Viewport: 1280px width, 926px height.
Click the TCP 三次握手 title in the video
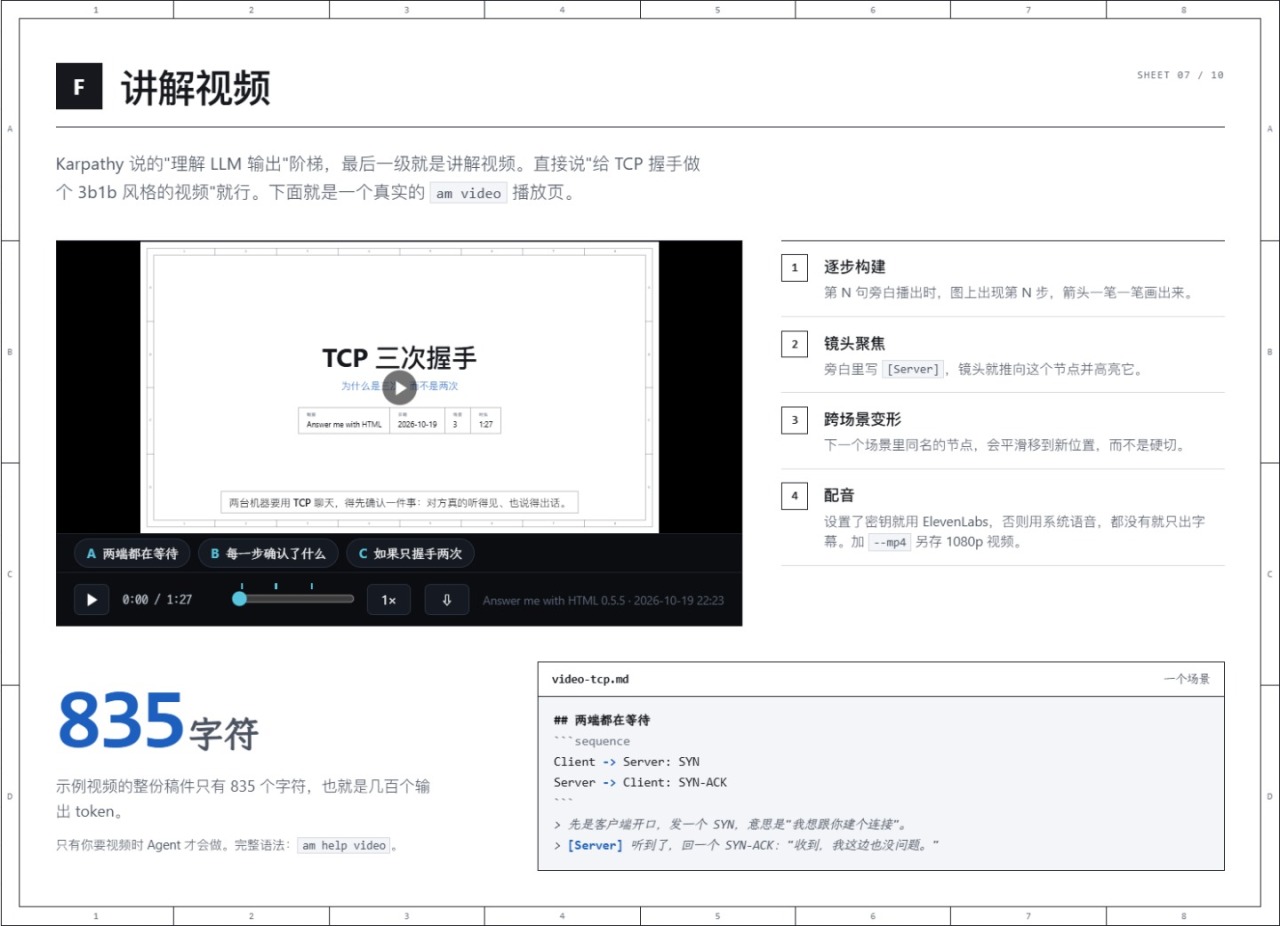click(399, 357)
